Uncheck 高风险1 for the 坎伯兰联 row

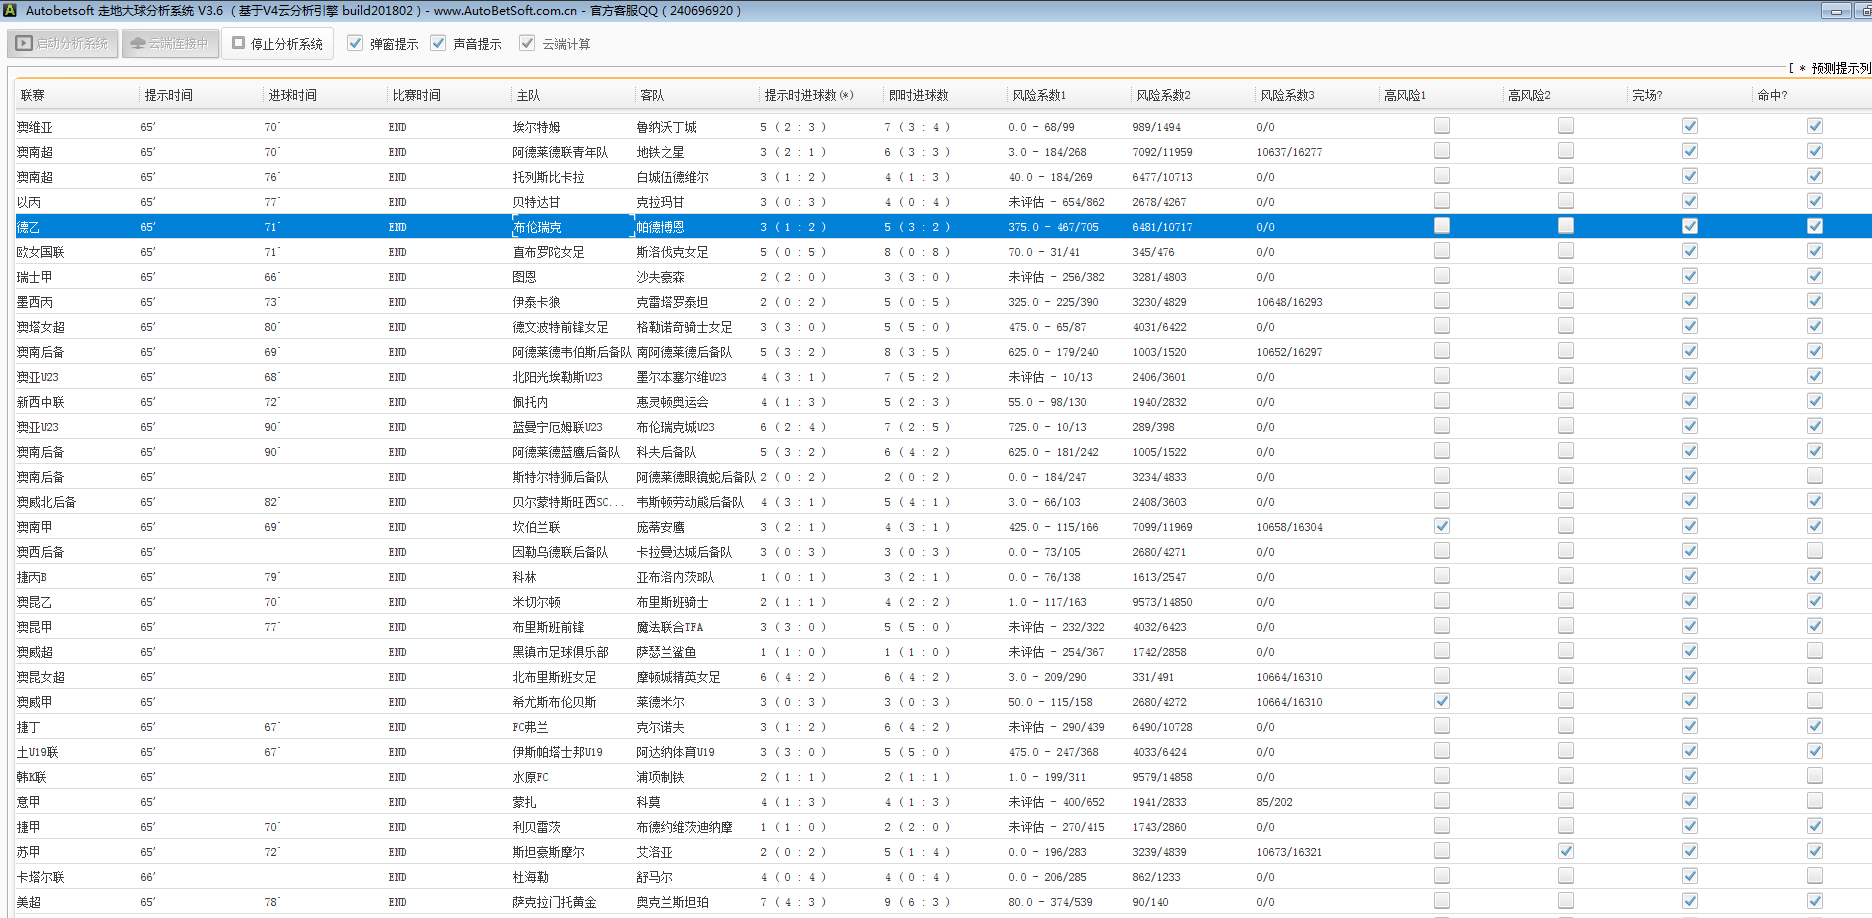click(1441, 526)
